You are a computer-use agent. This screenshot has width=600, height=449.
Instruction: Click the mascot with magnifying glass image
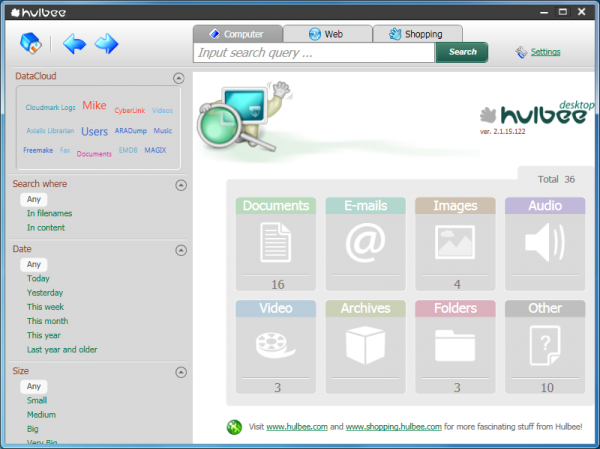tap(244, 117)
